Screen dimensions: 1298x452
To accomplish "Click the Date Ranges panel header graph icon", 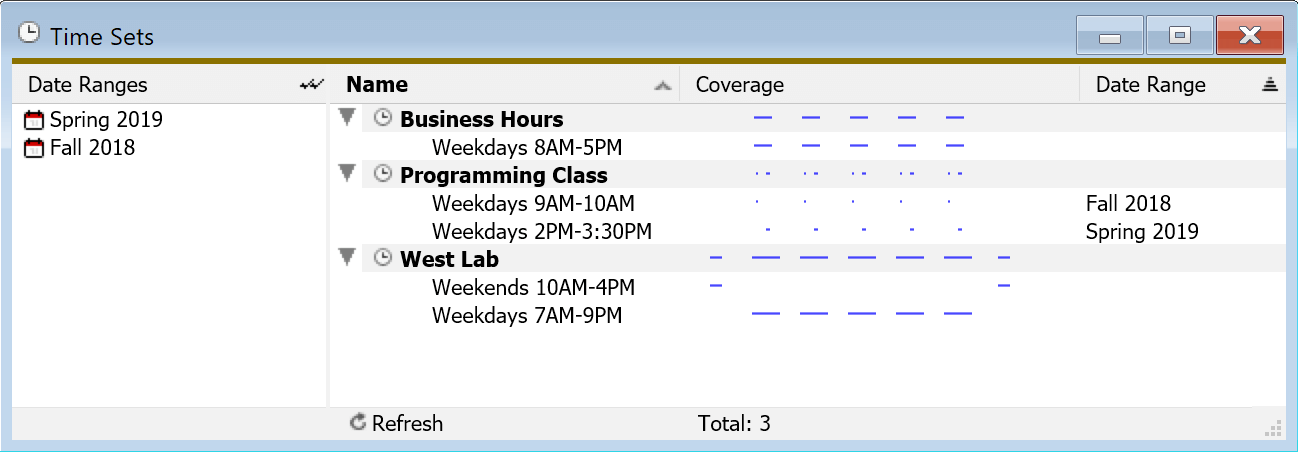I will point(312,86).
